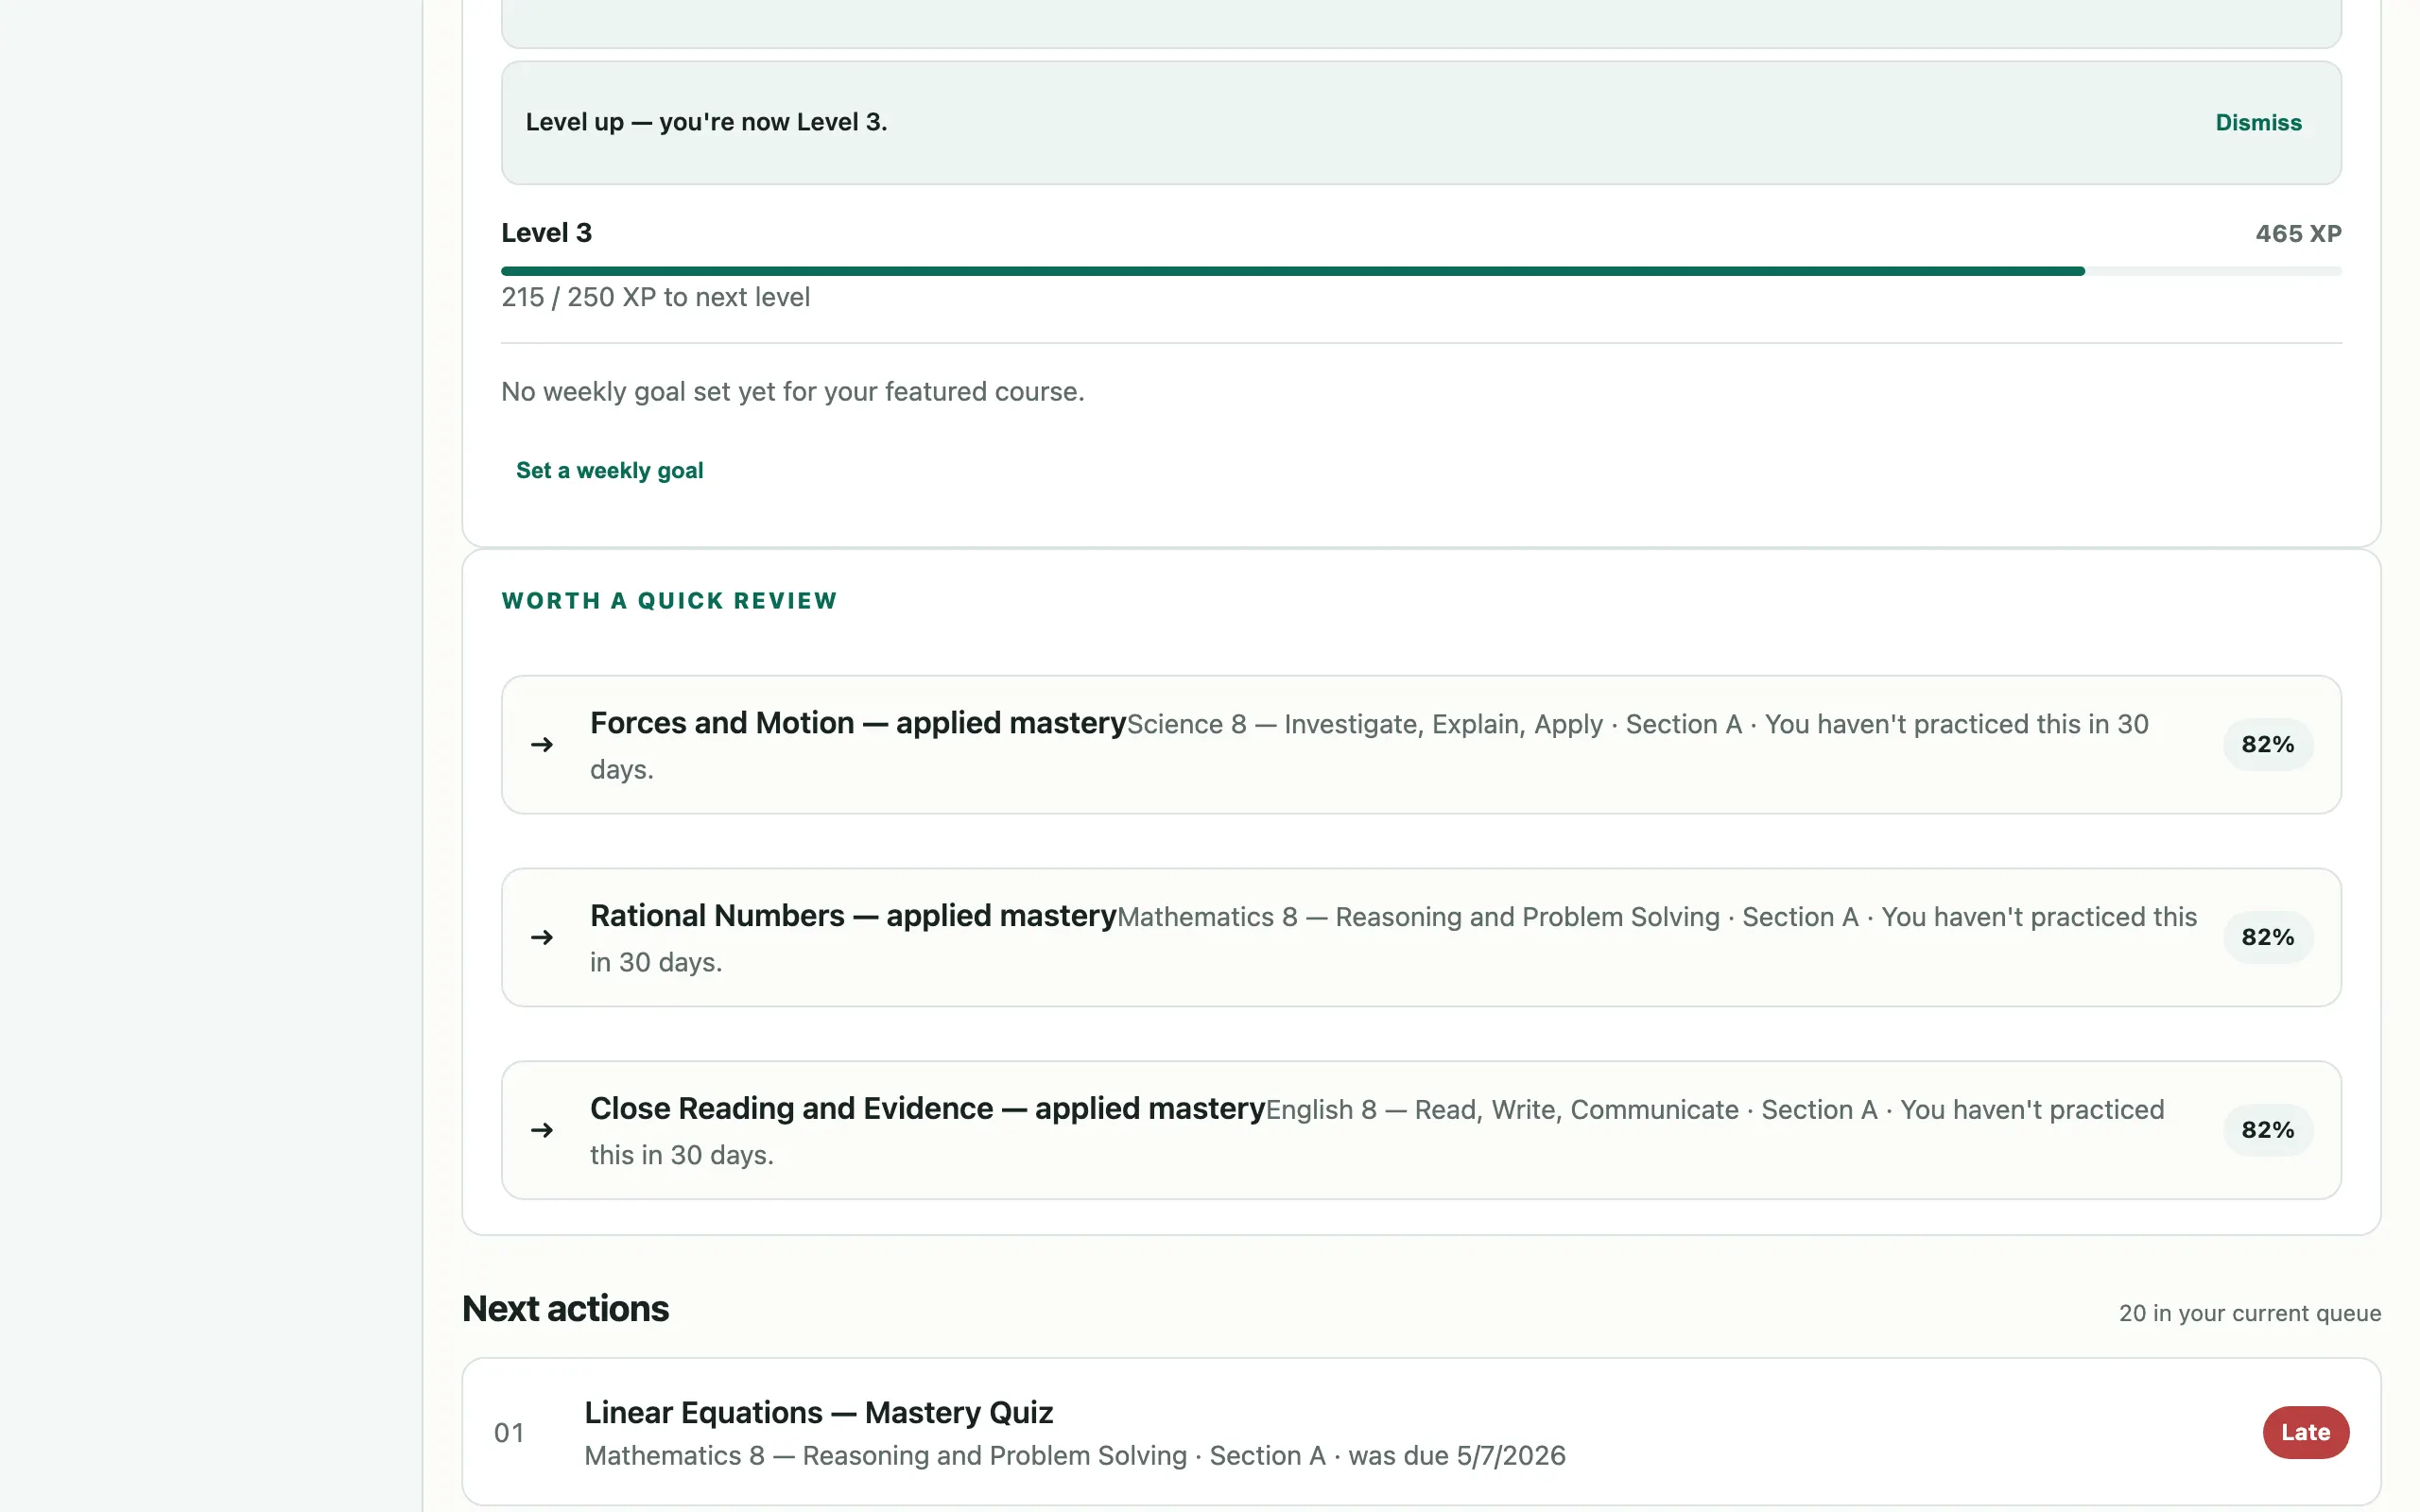
Task: Click the 465 XP total text
Action: [x=2298, y=234]
